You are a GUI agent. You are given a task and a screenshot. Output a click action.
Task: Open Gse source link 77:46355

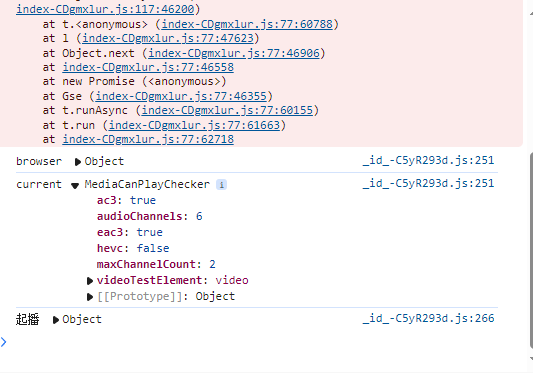pyautogui.click(x=181, y=96)
